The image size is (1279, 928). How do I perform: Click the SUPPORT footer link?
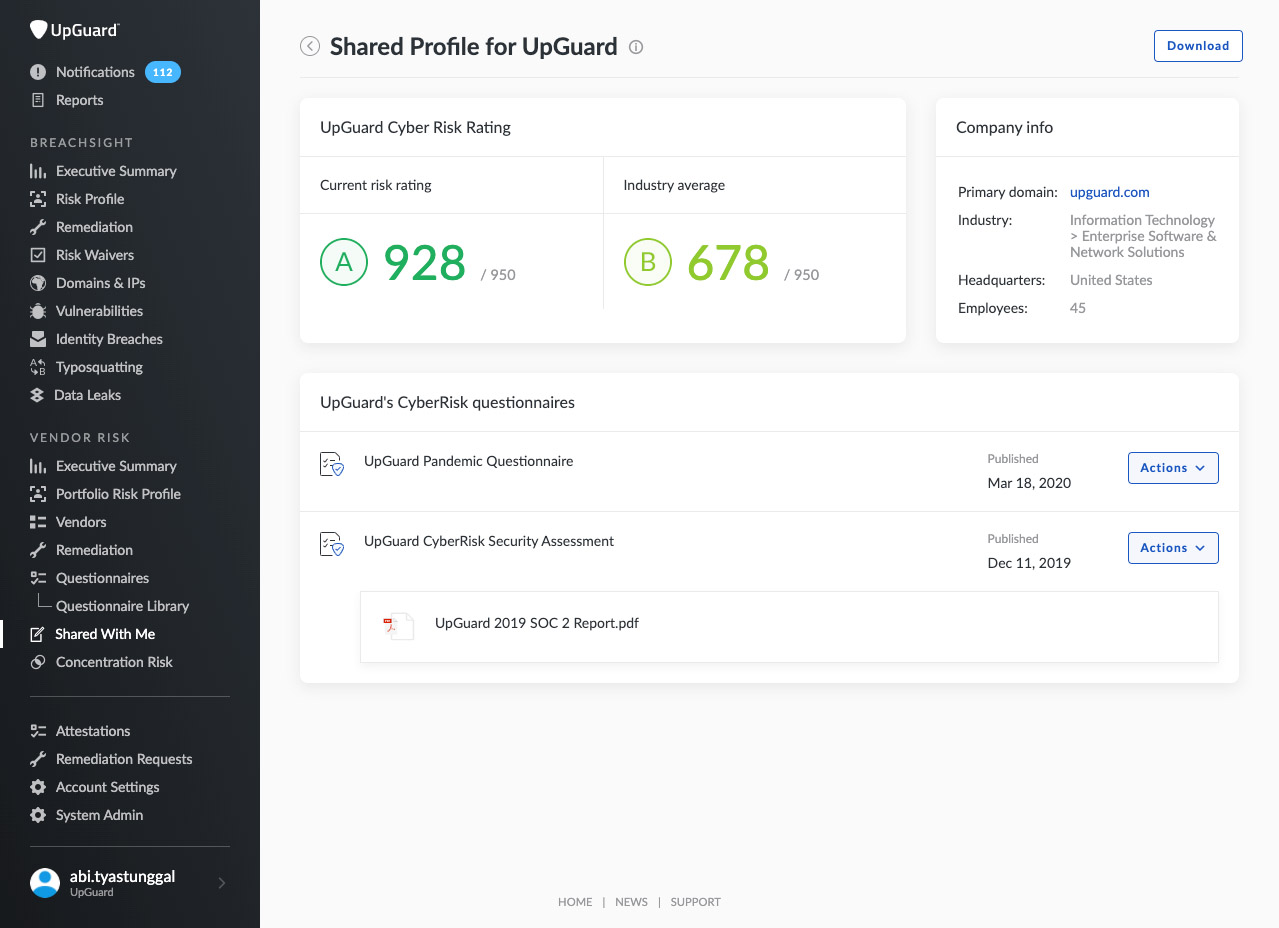[696, 902]
